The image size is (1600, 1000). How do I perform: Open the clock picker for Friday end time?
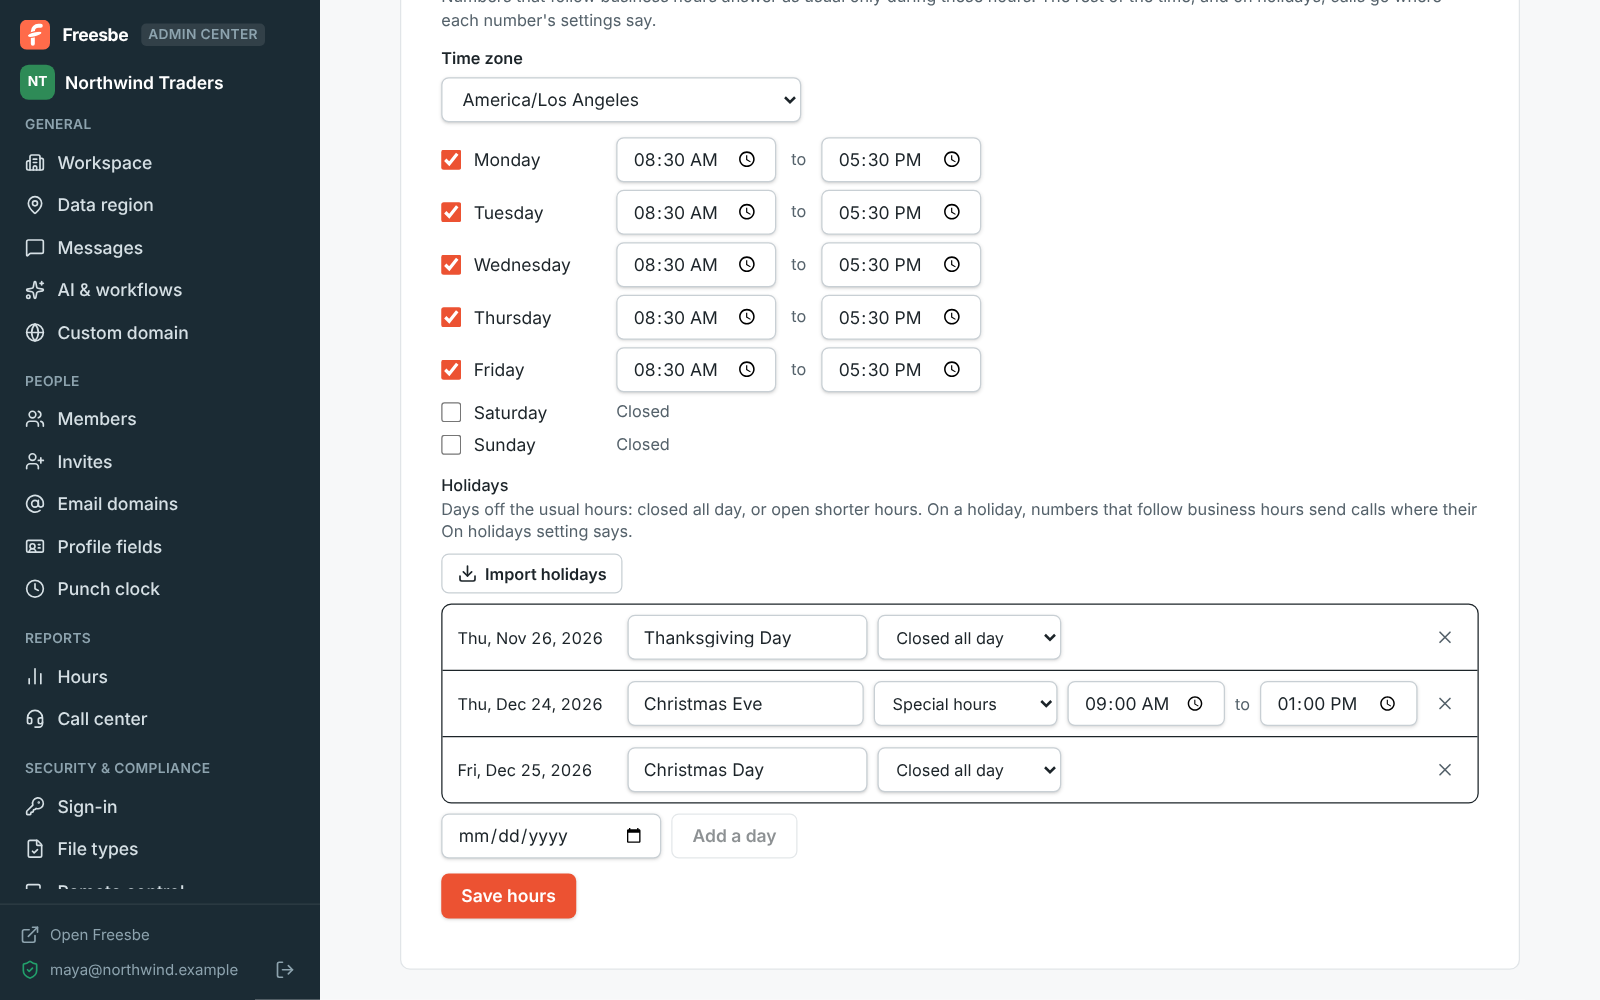point(952,370)
